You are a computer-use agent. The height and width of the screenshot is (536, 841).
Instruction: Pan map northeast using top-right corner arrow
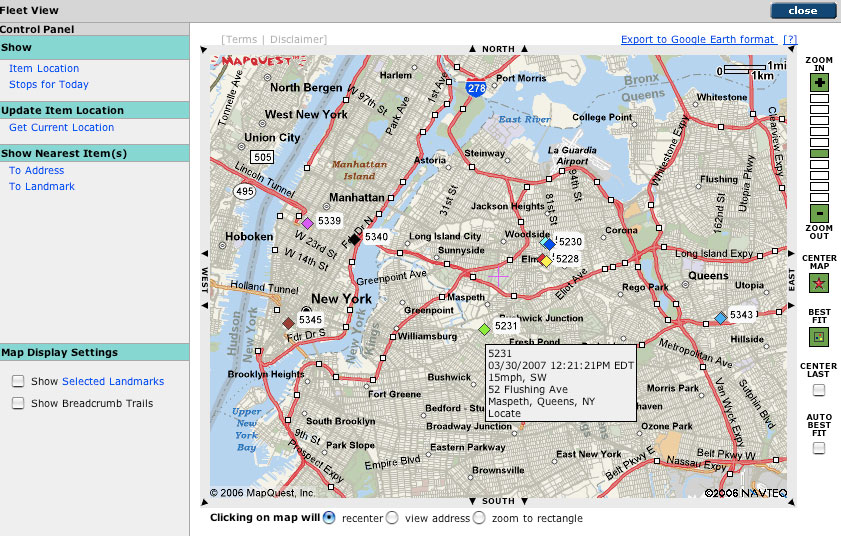pos(792,49)
